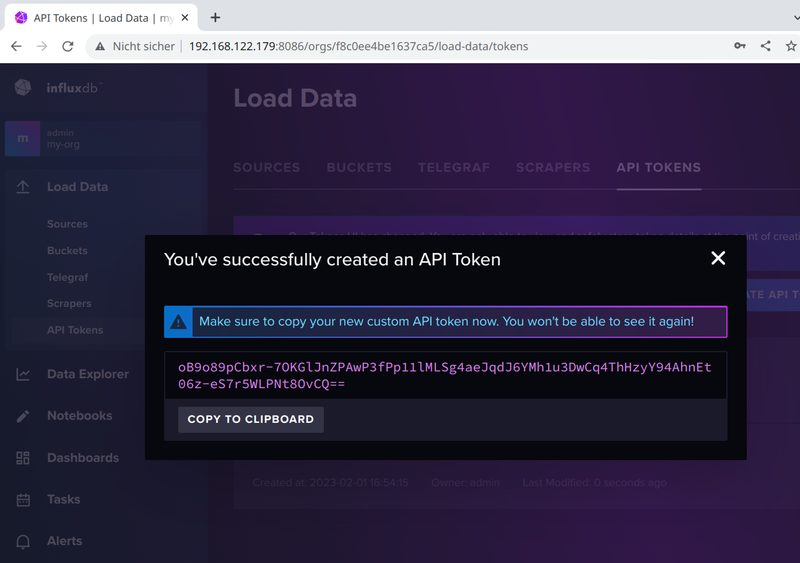Switch to the TELEGRAF tab
The width and height of the screenshot is (800, 563).
point(454,167)
